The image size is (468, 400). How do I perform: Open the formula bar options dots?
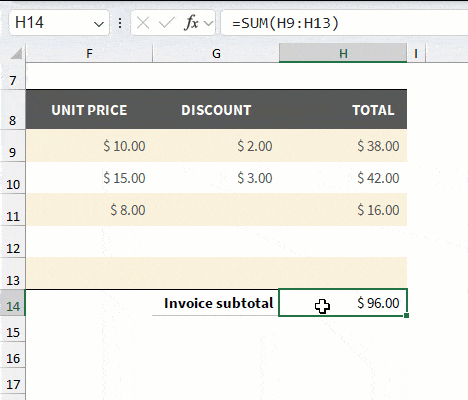(x=120, y=23)
